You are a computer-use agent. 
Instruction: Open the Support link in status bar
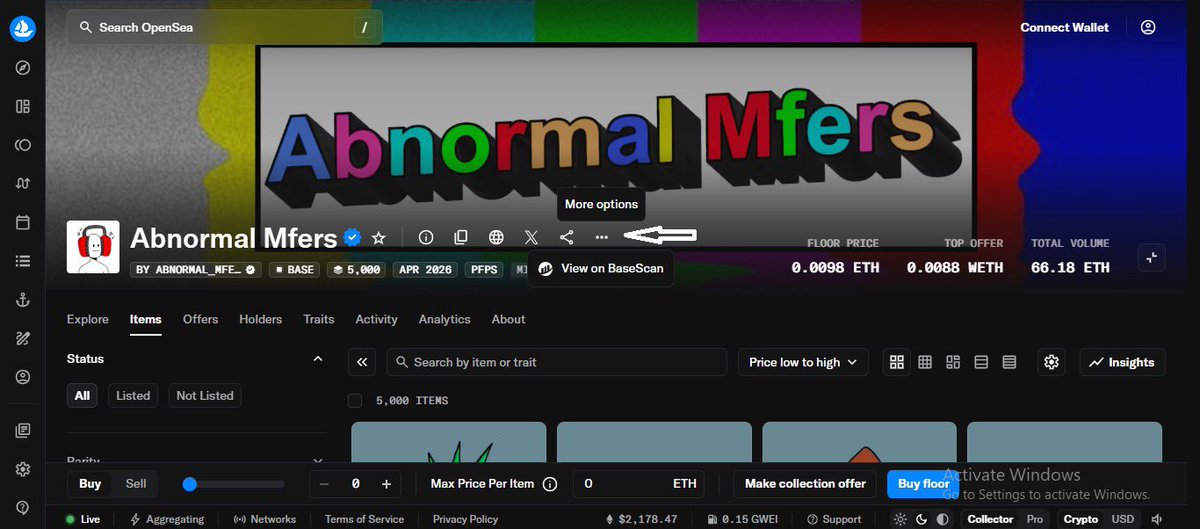(833, 519)
